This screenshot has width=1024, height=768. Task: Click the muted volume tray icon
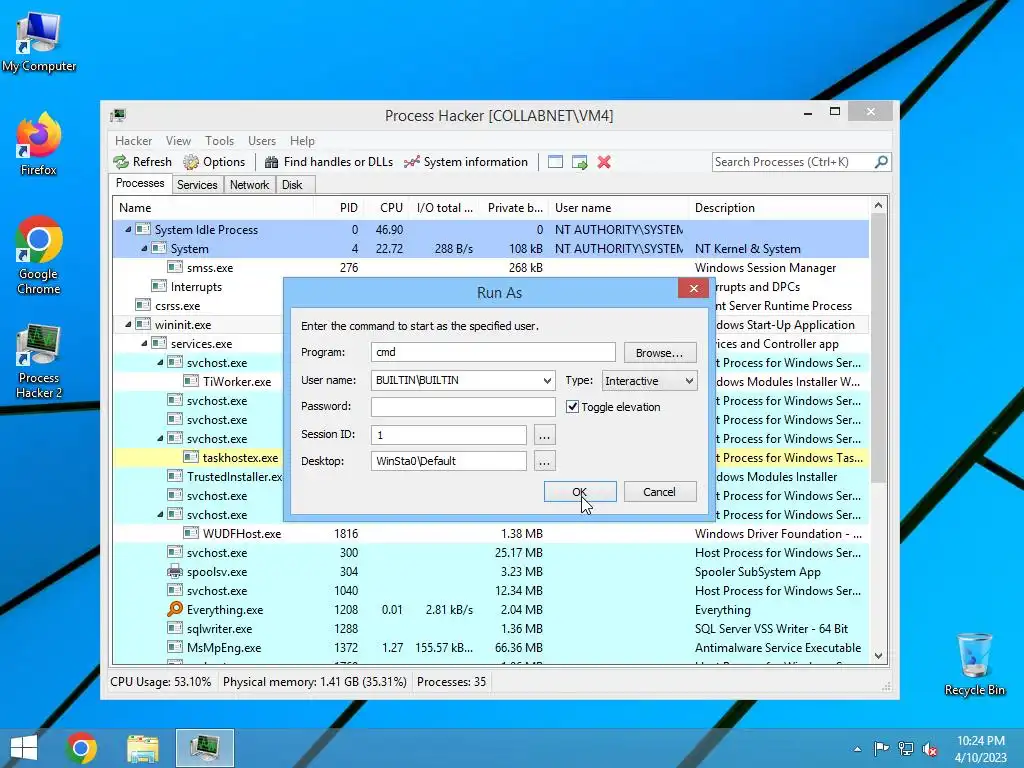point(930,748)
